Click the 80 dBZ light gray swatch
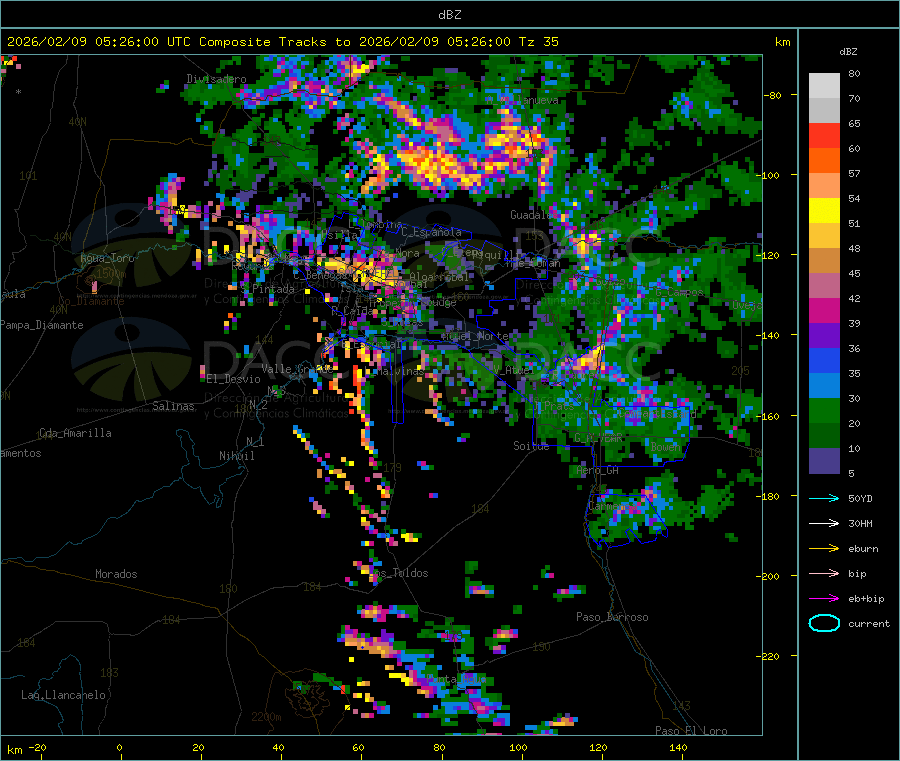Screen dimensions: 900x761 click(824, 86)
